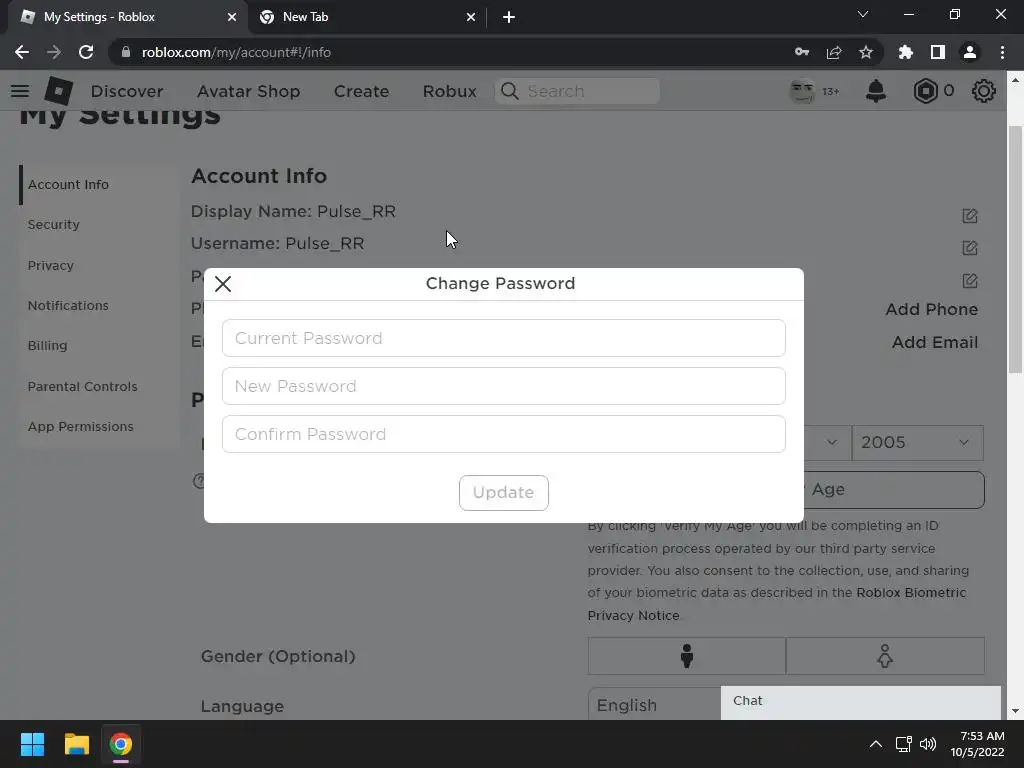Viewport: 1024px width, 768px height.
Task: Reload the page
Action: click(x=86, y=52)
